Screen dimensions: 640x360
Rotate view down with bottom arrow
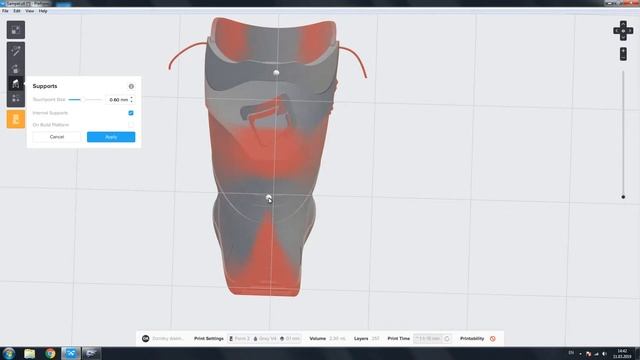click(623, 38)
